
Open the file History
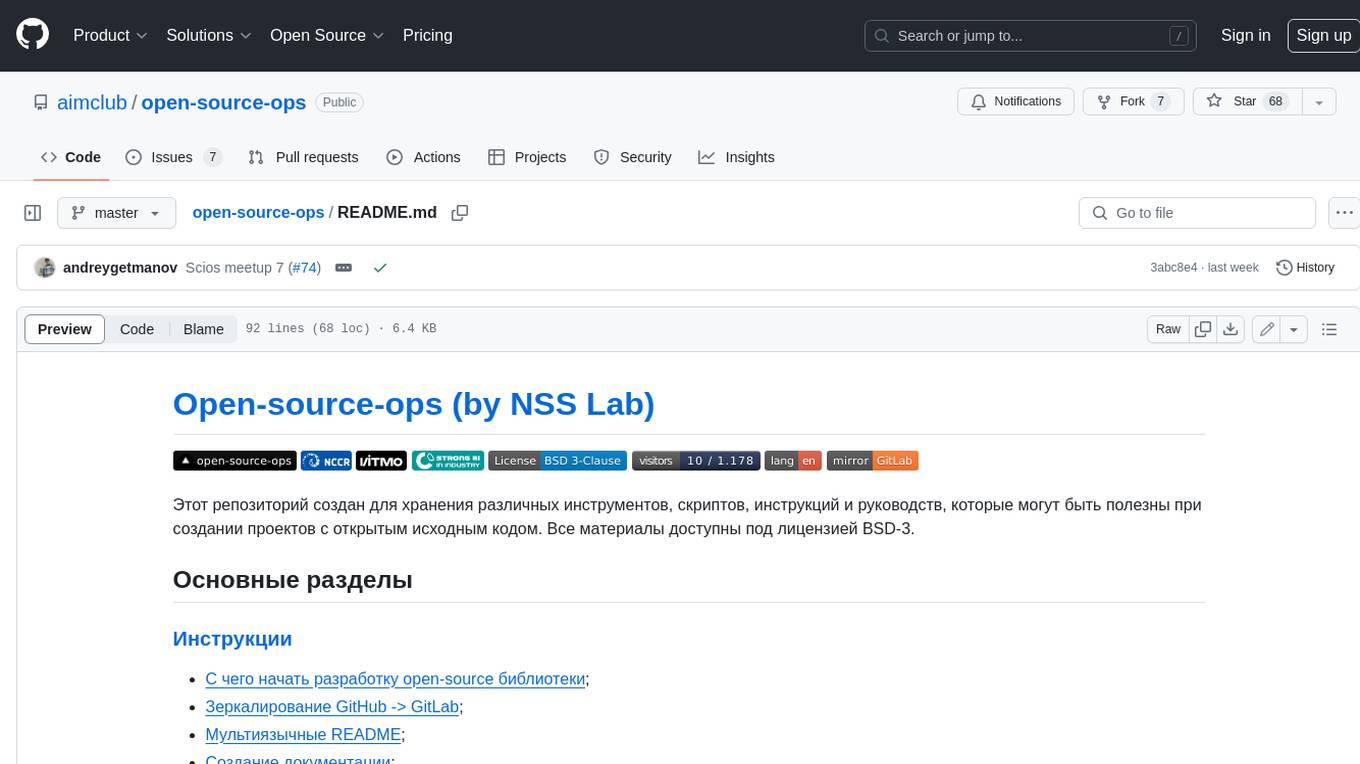1305,268
